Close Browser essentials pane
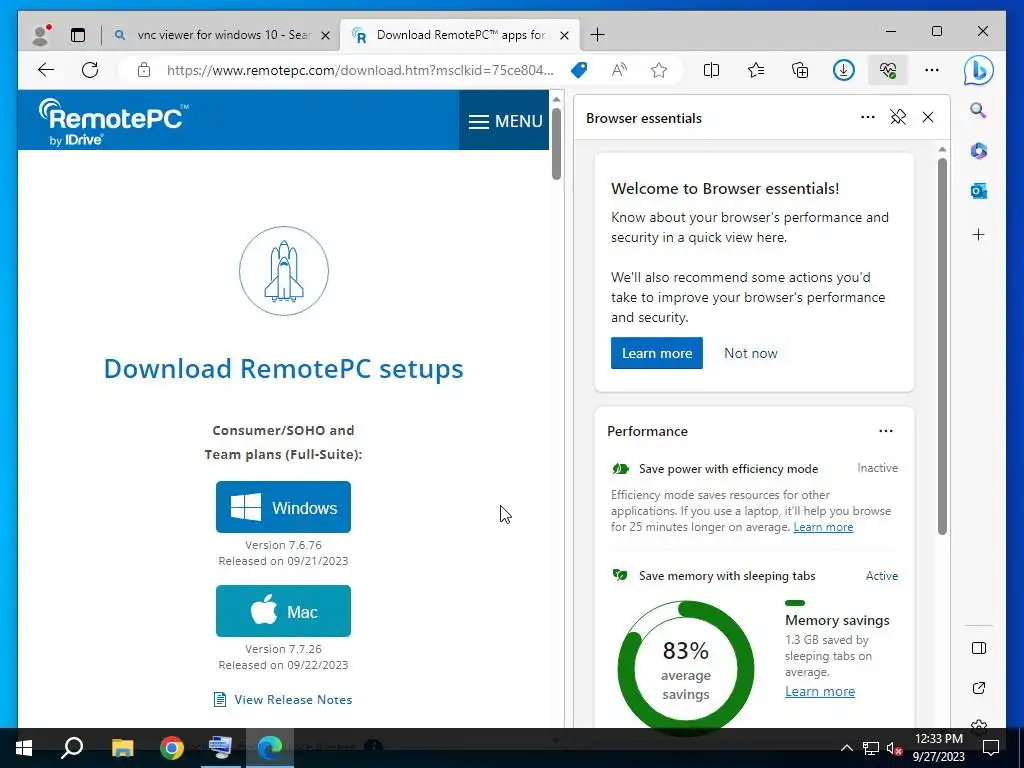The height and width of the screenshot is (768, 1024). 927,118
